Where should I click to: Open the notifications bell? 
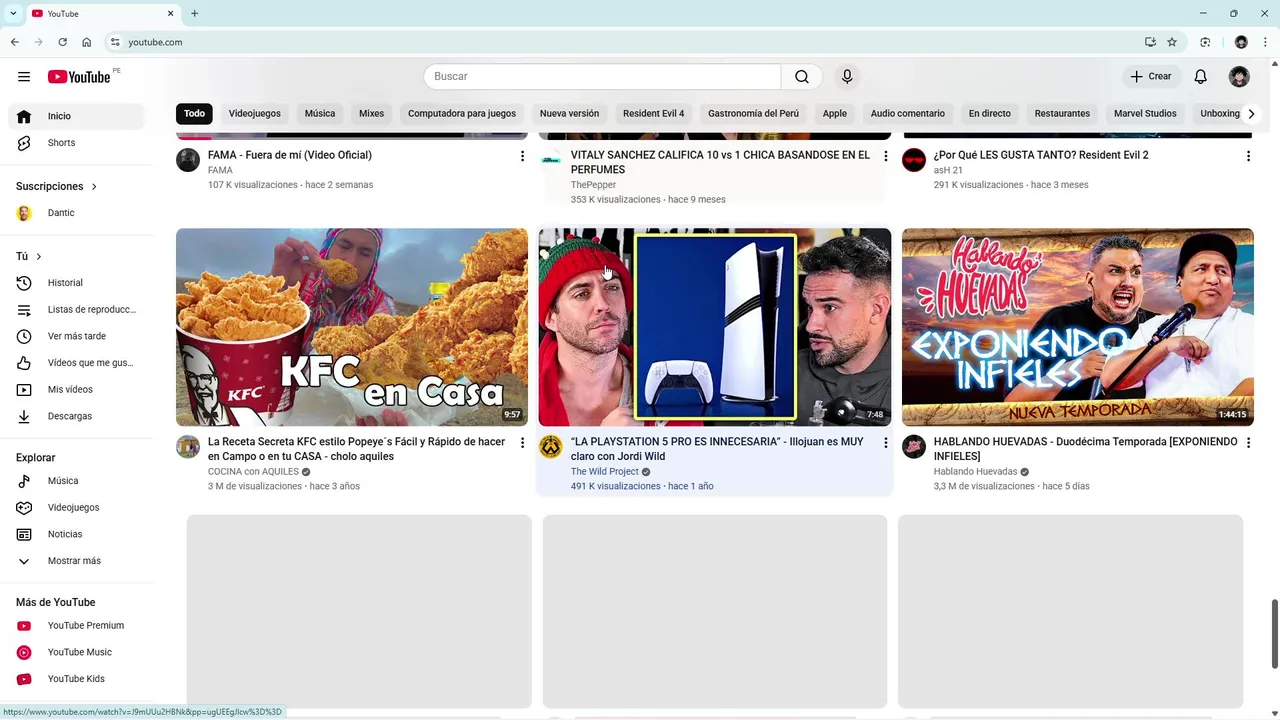coord(1201,77)
